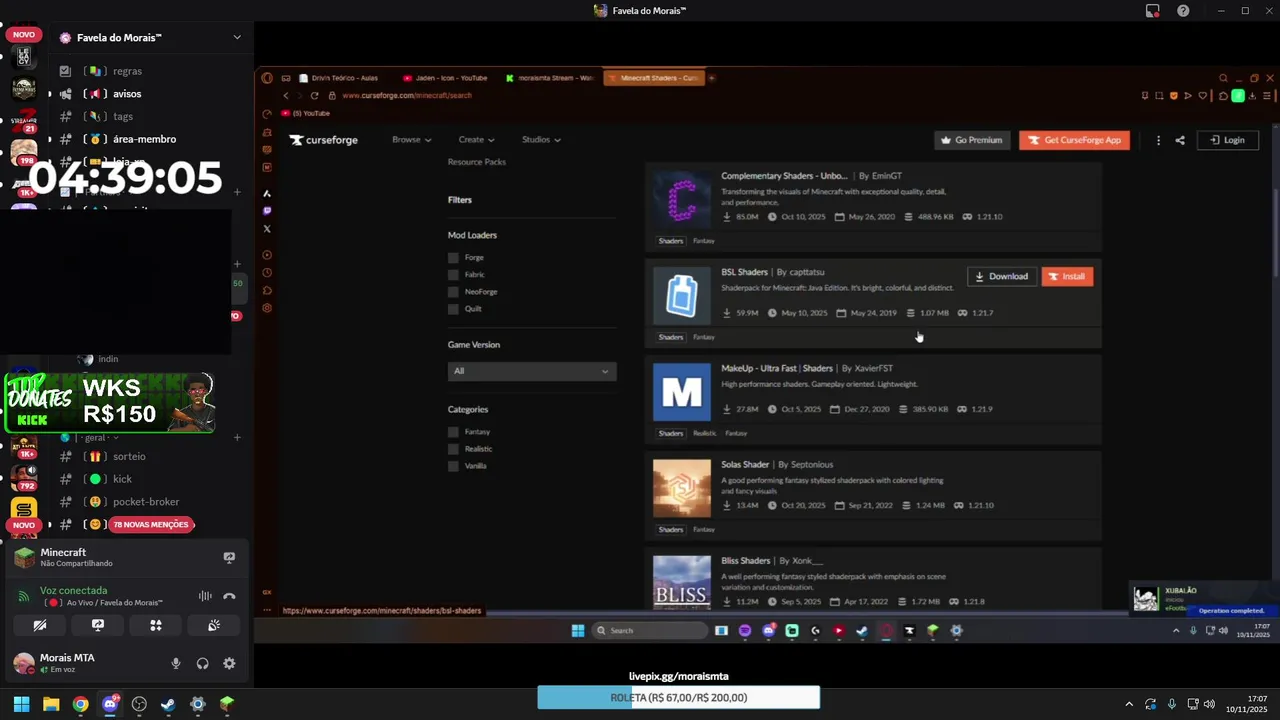1280x720 pixels.
Task: Add a channel to the geral category
Action: point(237,438)
